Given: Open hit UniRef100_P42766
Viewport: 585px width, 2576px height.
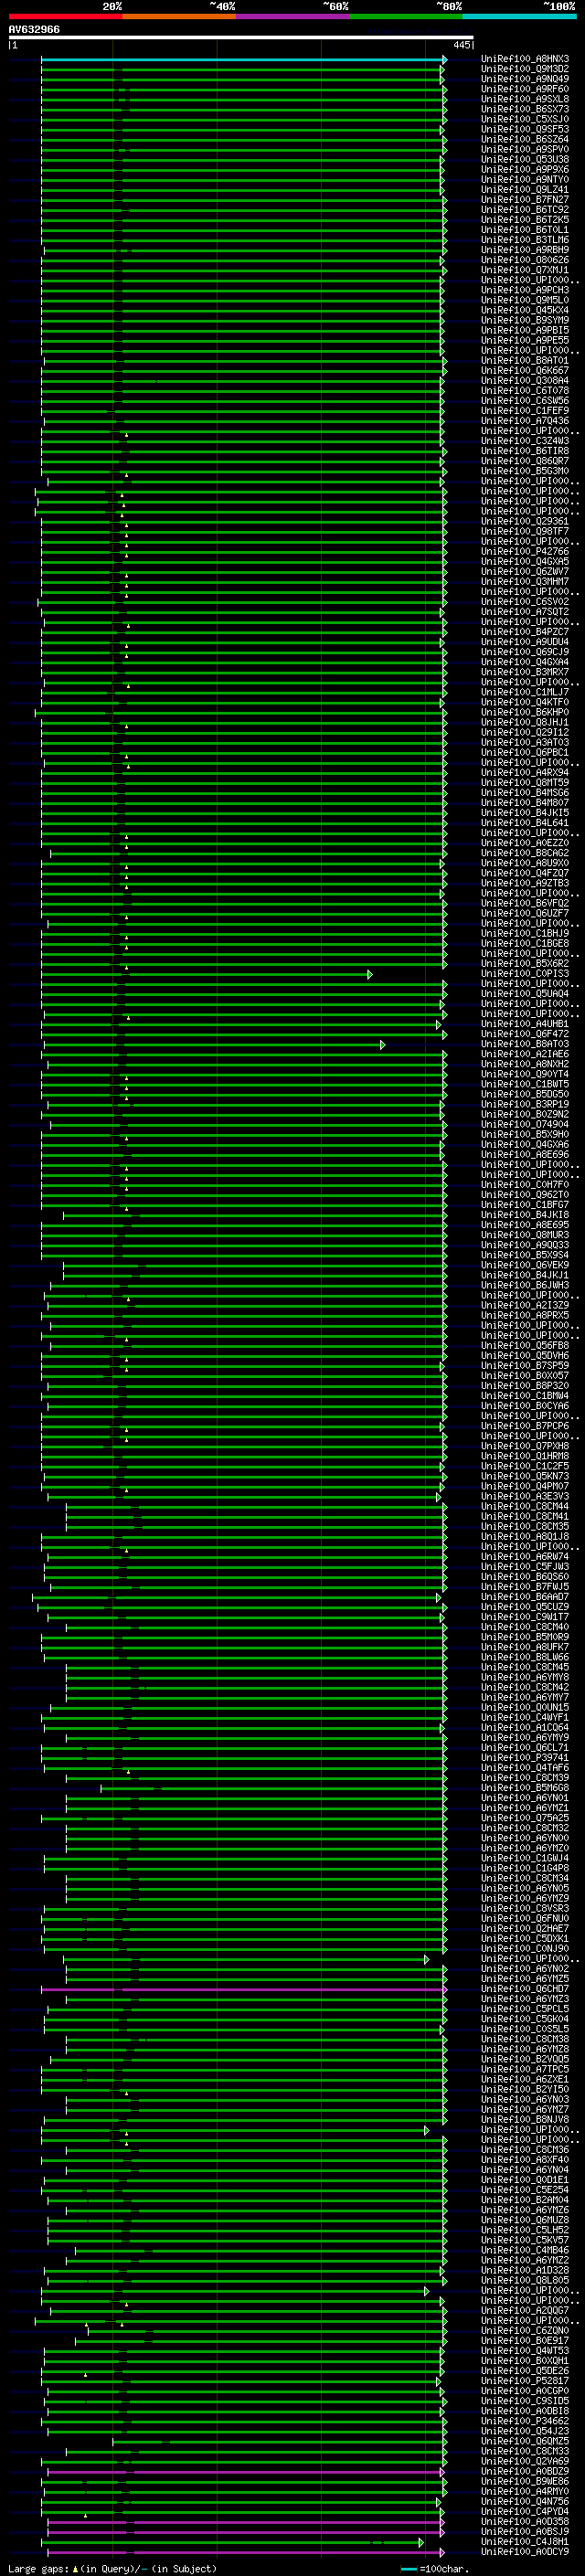Looking at the screenshot, I should [x=525, y=552].
